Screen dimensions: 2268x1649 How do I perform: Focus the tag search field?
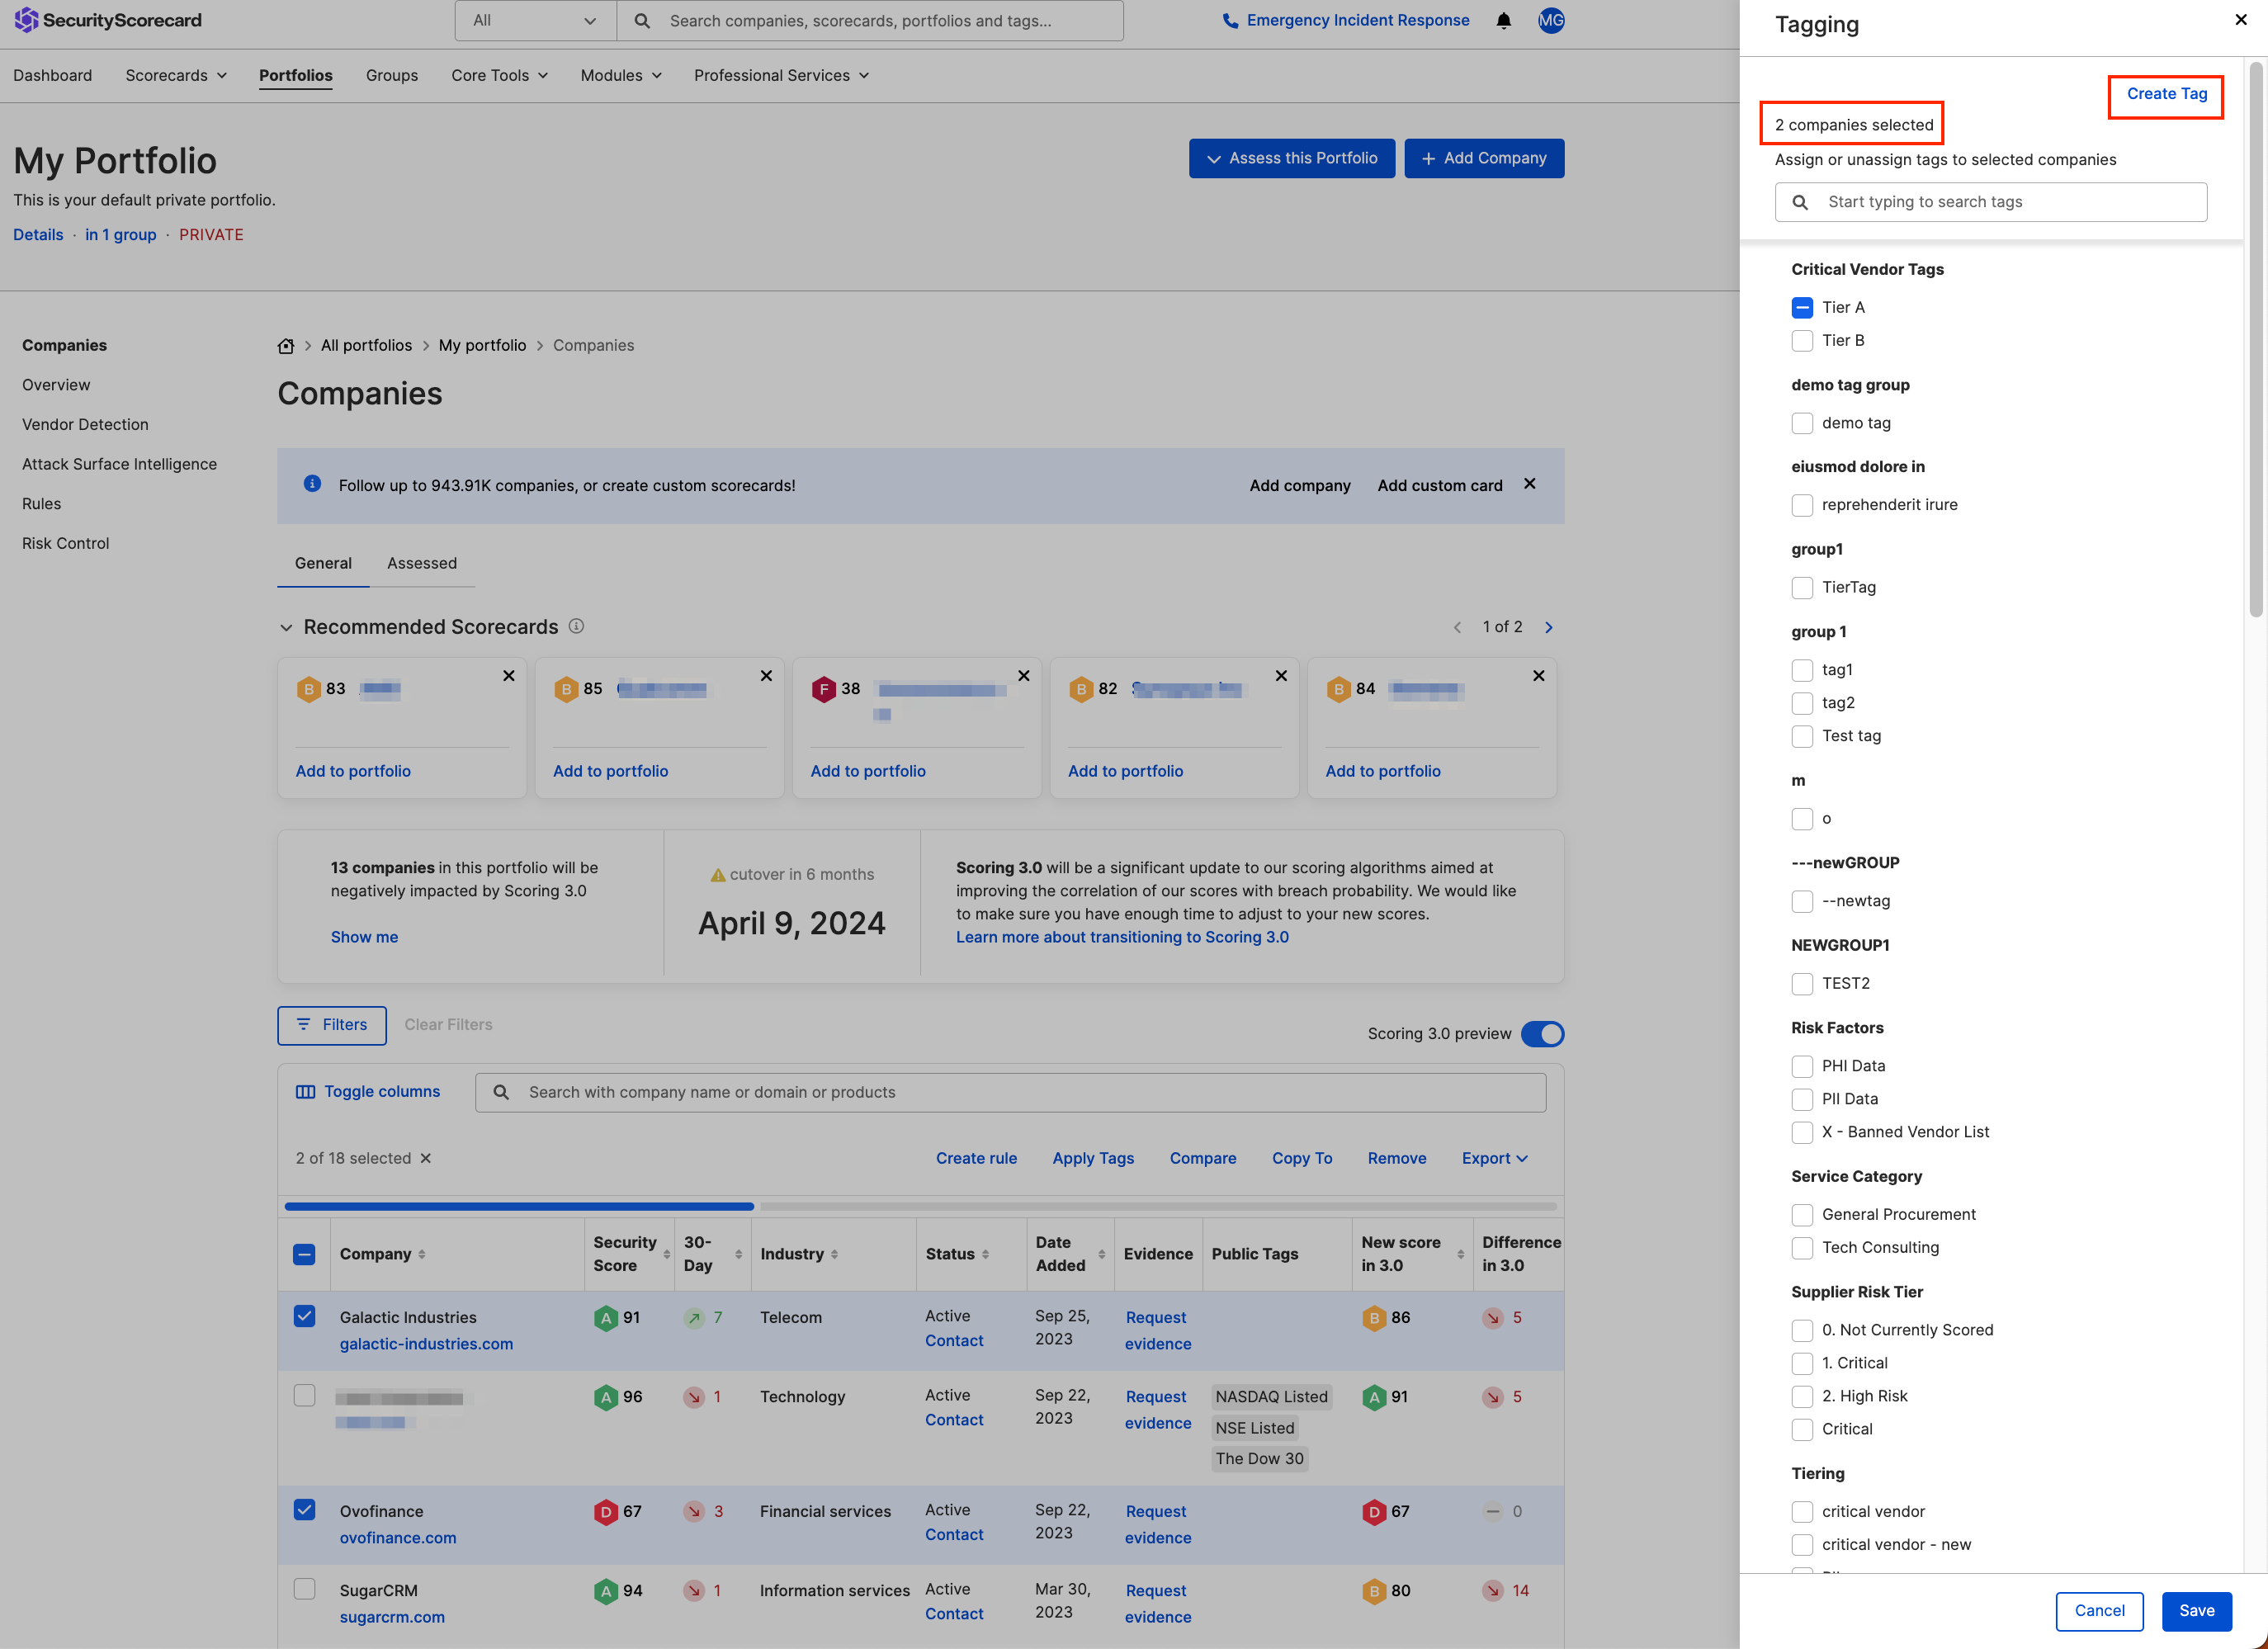click(x=1991, y=202)
